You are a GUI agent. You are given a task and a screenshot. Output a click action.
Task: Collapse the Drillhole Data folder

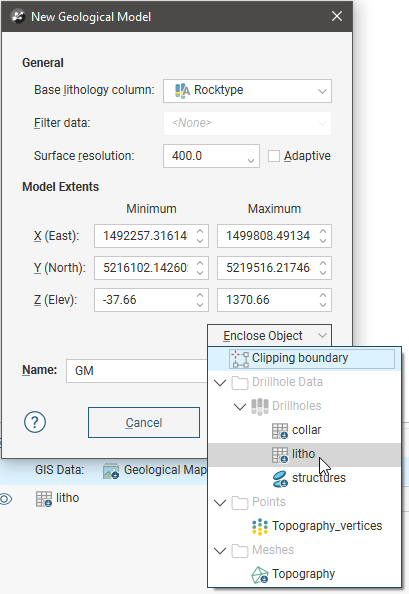[x=220, y=382]
